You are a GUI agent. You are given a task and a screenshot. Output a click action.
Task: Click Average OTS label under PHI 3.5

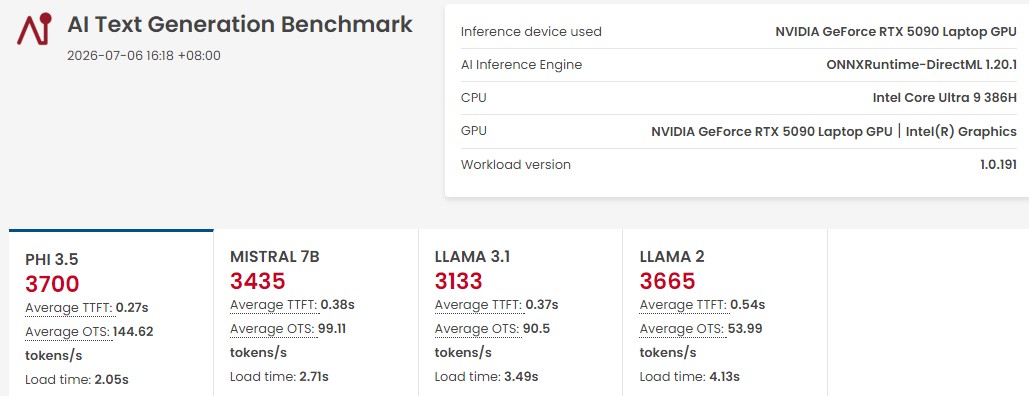pyautogui.click(x=68, y=332)
